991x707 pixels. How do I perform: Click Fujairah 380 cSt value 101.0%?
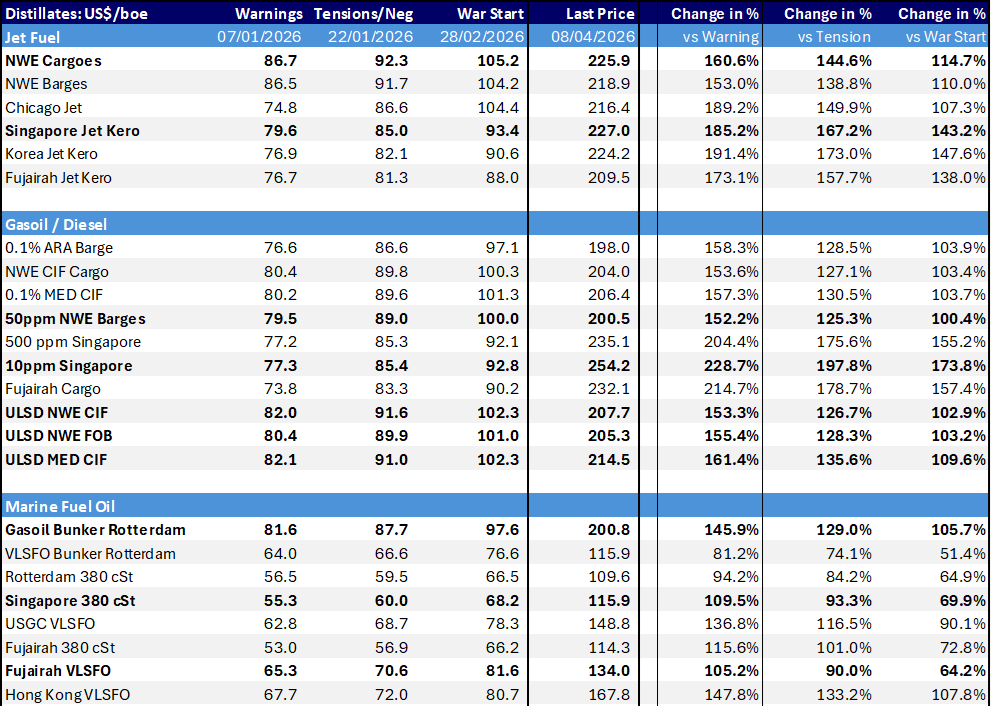pos(845,648)
